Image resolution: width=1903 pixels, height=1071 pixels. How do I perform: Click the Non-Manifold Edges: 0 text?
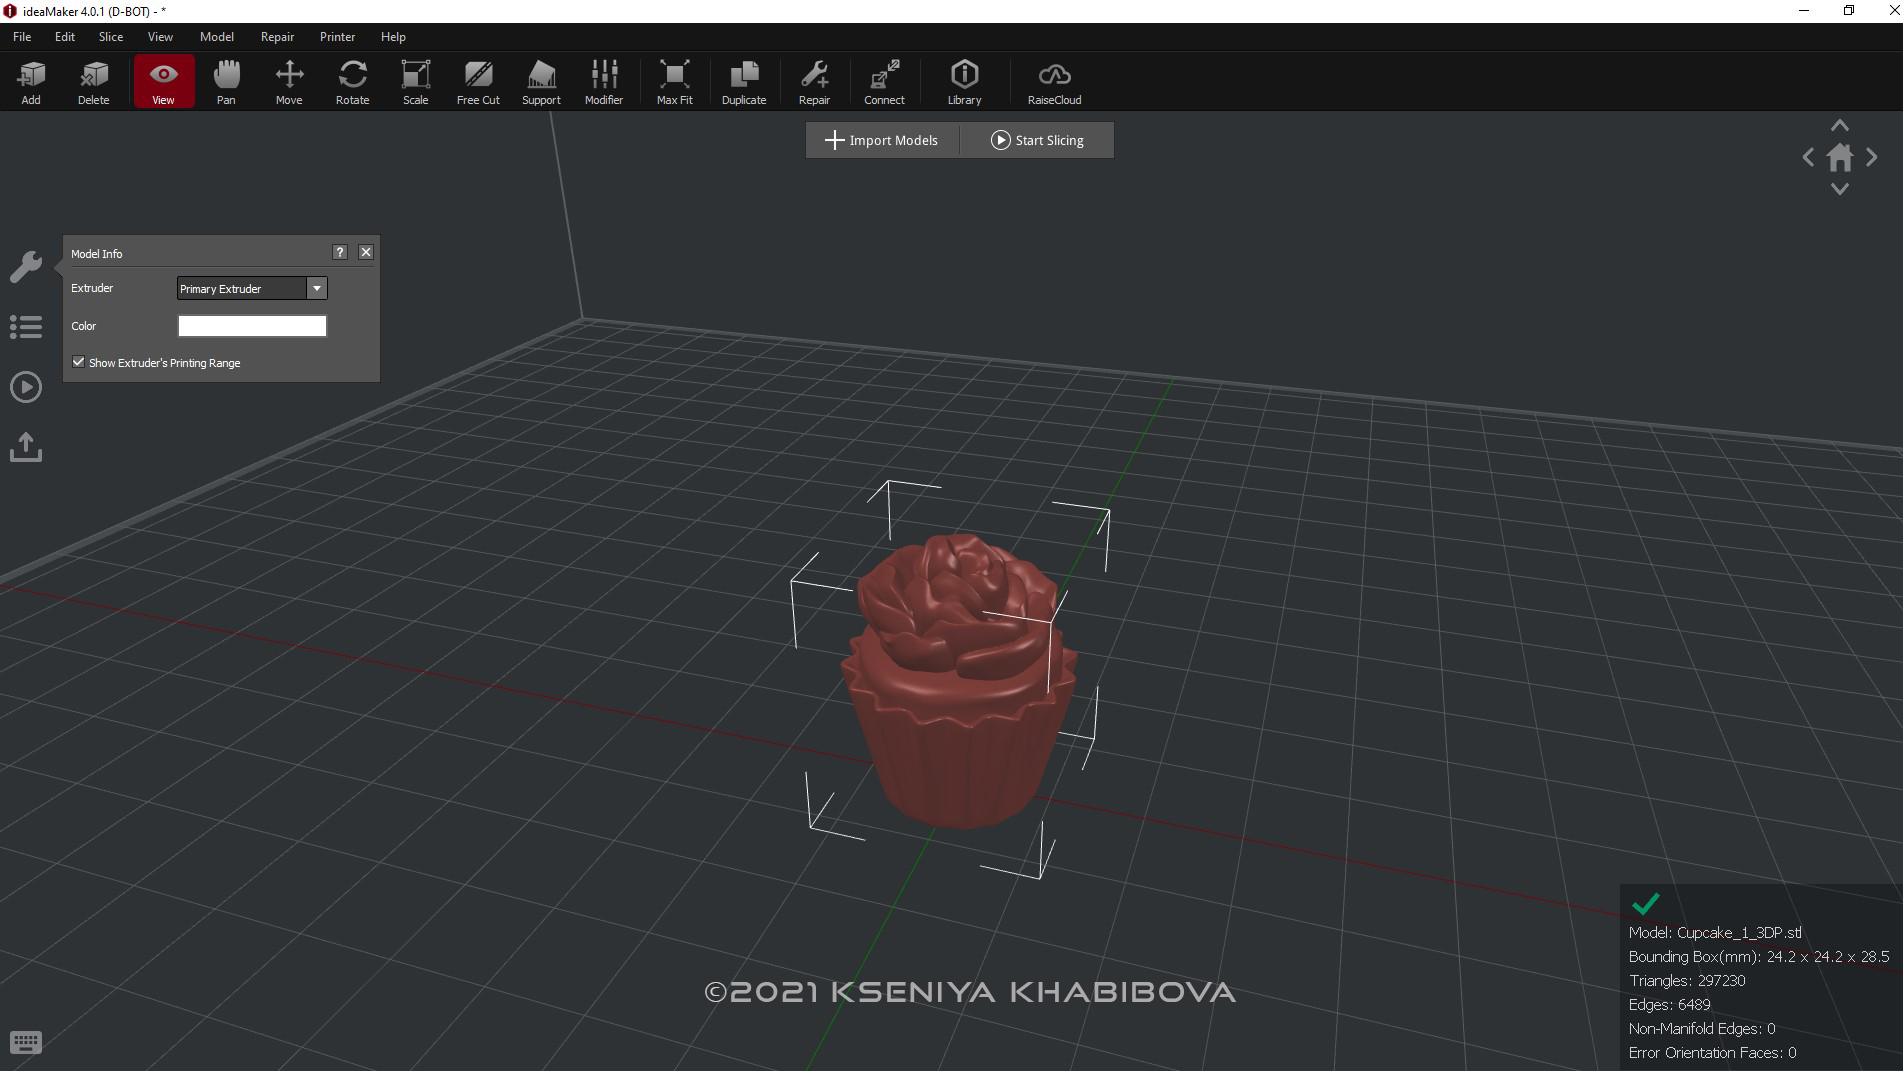pyautogui.click(x=1702, y=1028)
